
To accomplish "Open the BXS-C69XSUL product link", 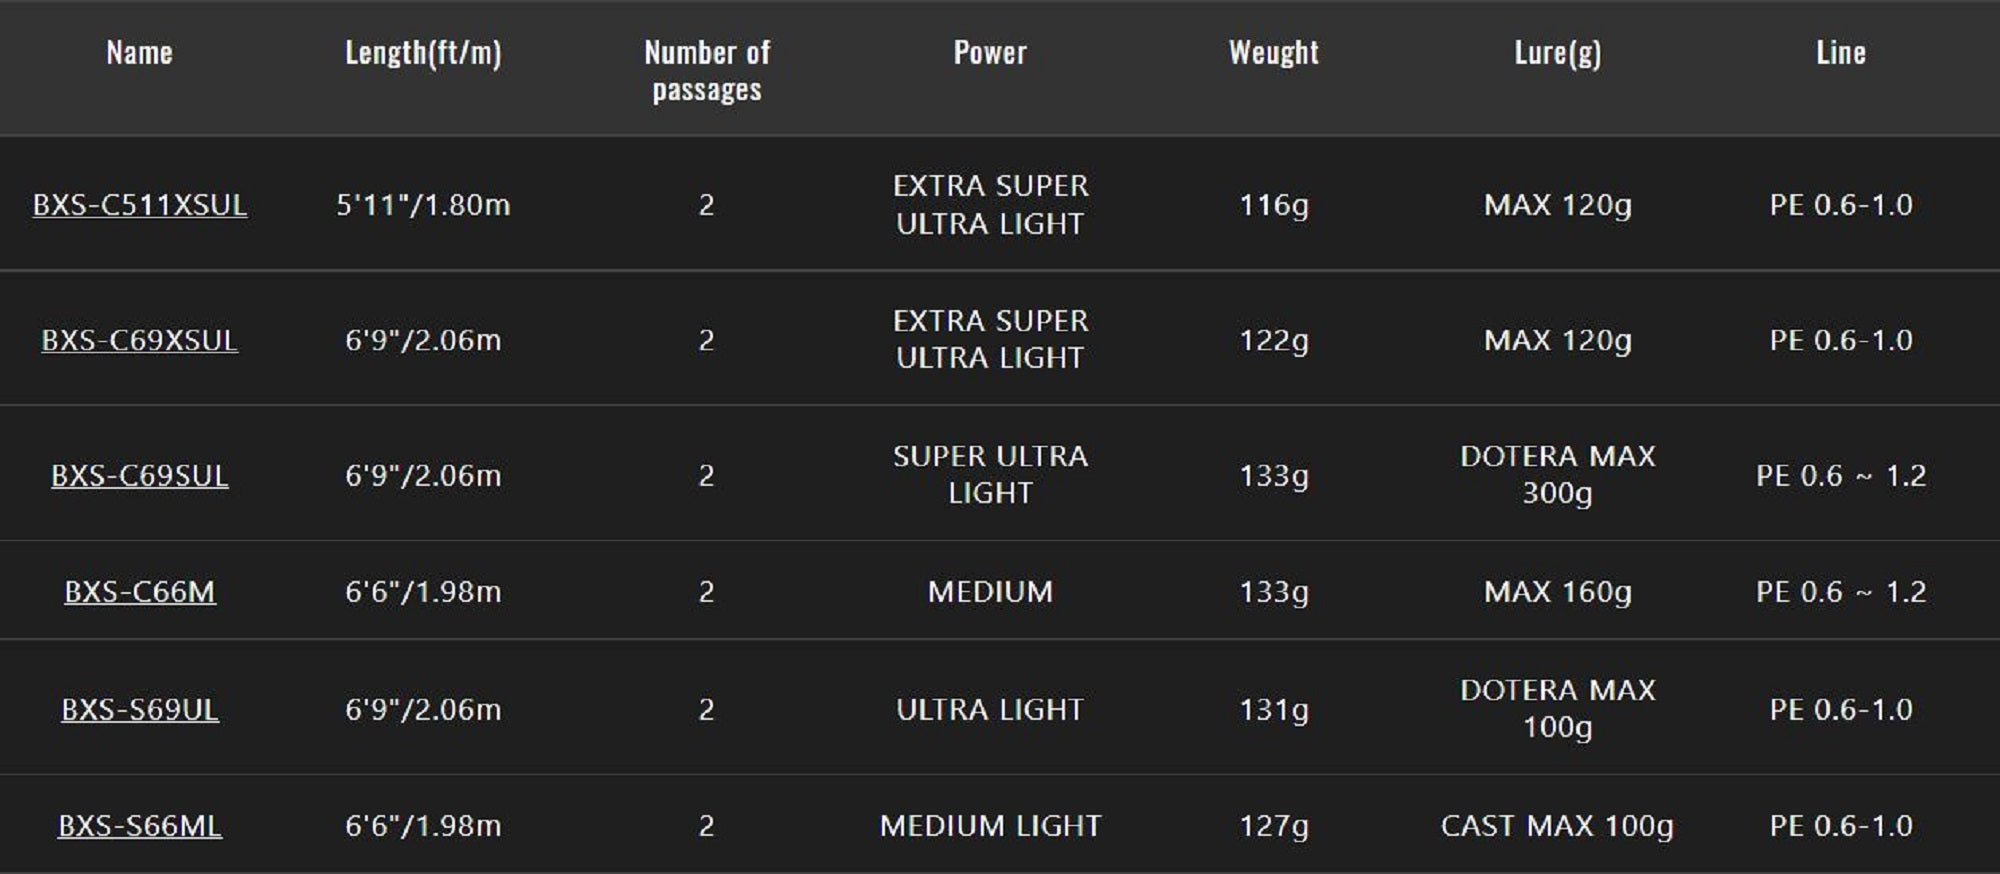I will [x=140, y=340].
